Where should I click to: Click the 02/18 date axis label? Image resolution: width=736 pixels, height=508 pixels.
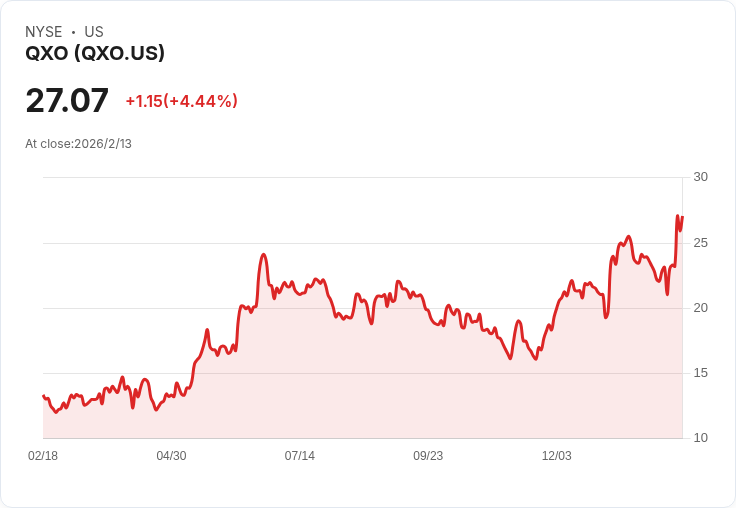(x=43, y=455)
